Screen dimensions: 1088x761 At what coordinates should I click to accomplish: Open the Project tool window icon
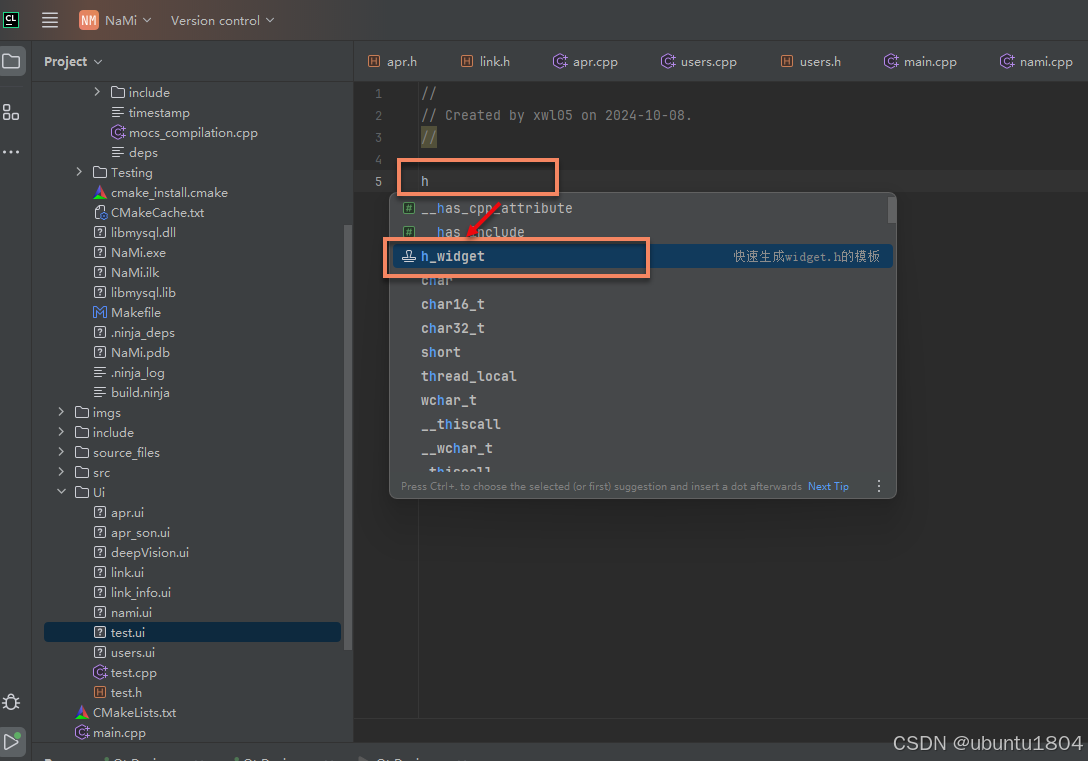pos(12,61)
